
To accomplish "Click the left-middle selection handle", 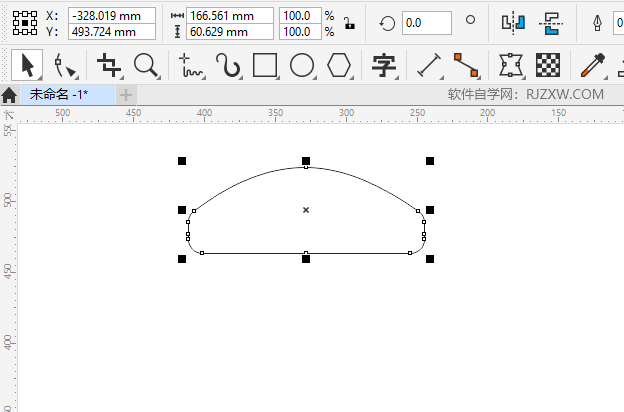I will (x=182, y=210).
